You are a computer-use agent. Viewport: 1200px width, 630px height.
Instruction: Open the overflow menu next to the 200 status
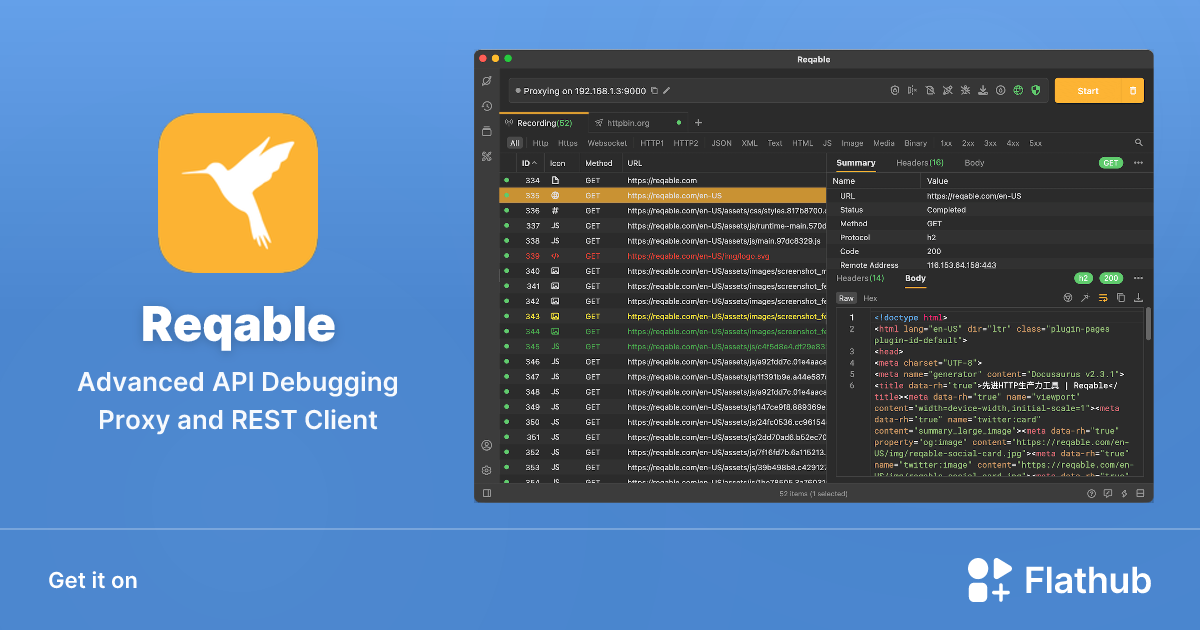pyautogui.click(x=1139, y=278)
